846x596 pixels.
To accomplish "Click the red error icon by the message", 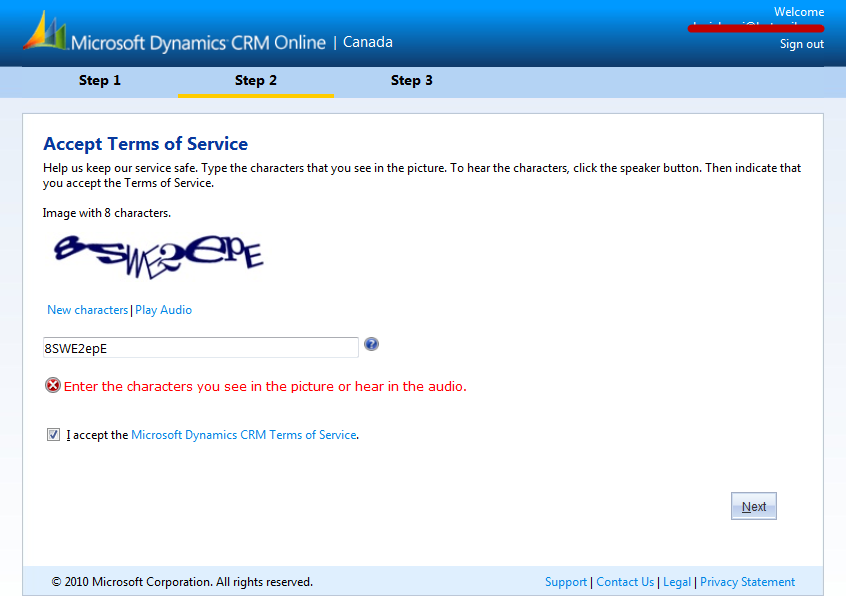I will pyautogui.click(x=53, y=386).
